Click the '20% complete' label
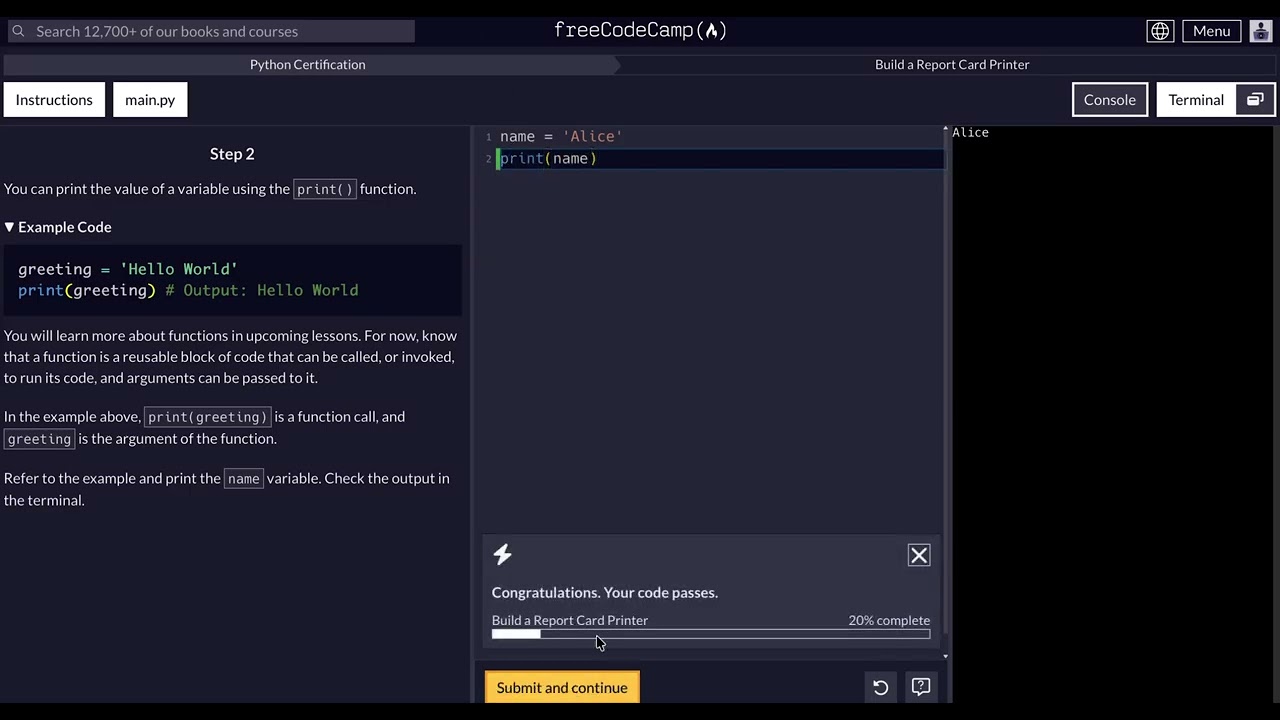This screenshot has height=720, width=1280. pyautogui.click(x=889, y=620)
